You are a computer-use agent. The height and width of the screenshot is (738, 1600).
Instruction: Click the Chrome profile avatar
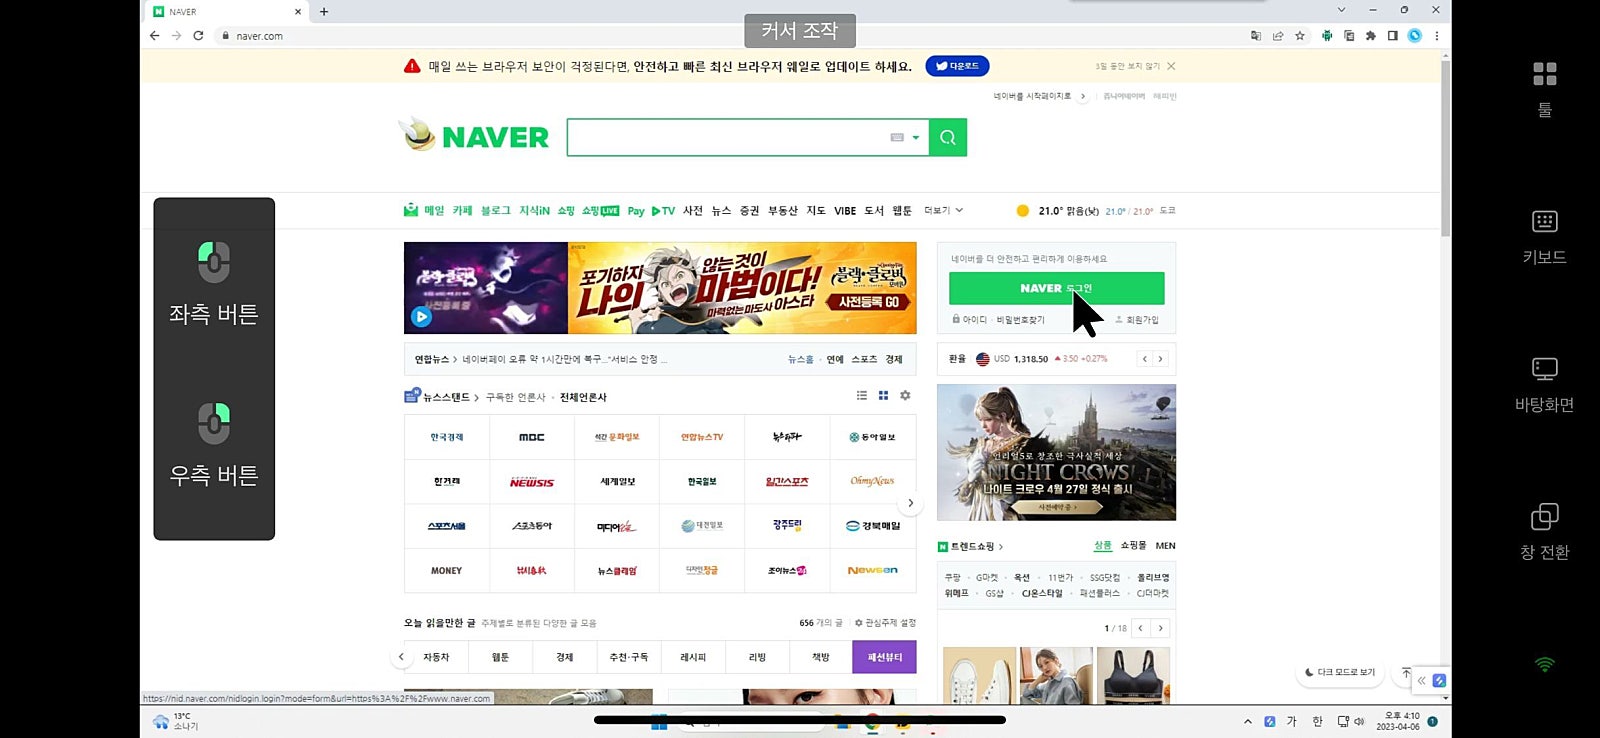pos(1415,36)
